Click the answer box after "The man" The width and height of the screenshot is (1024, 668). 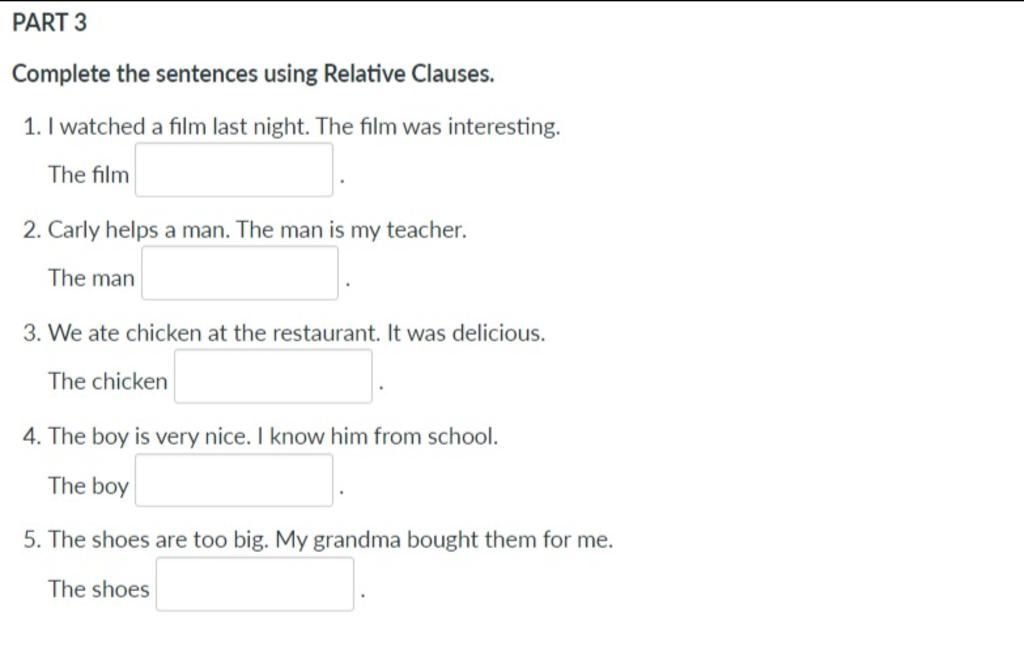[240, 273]
